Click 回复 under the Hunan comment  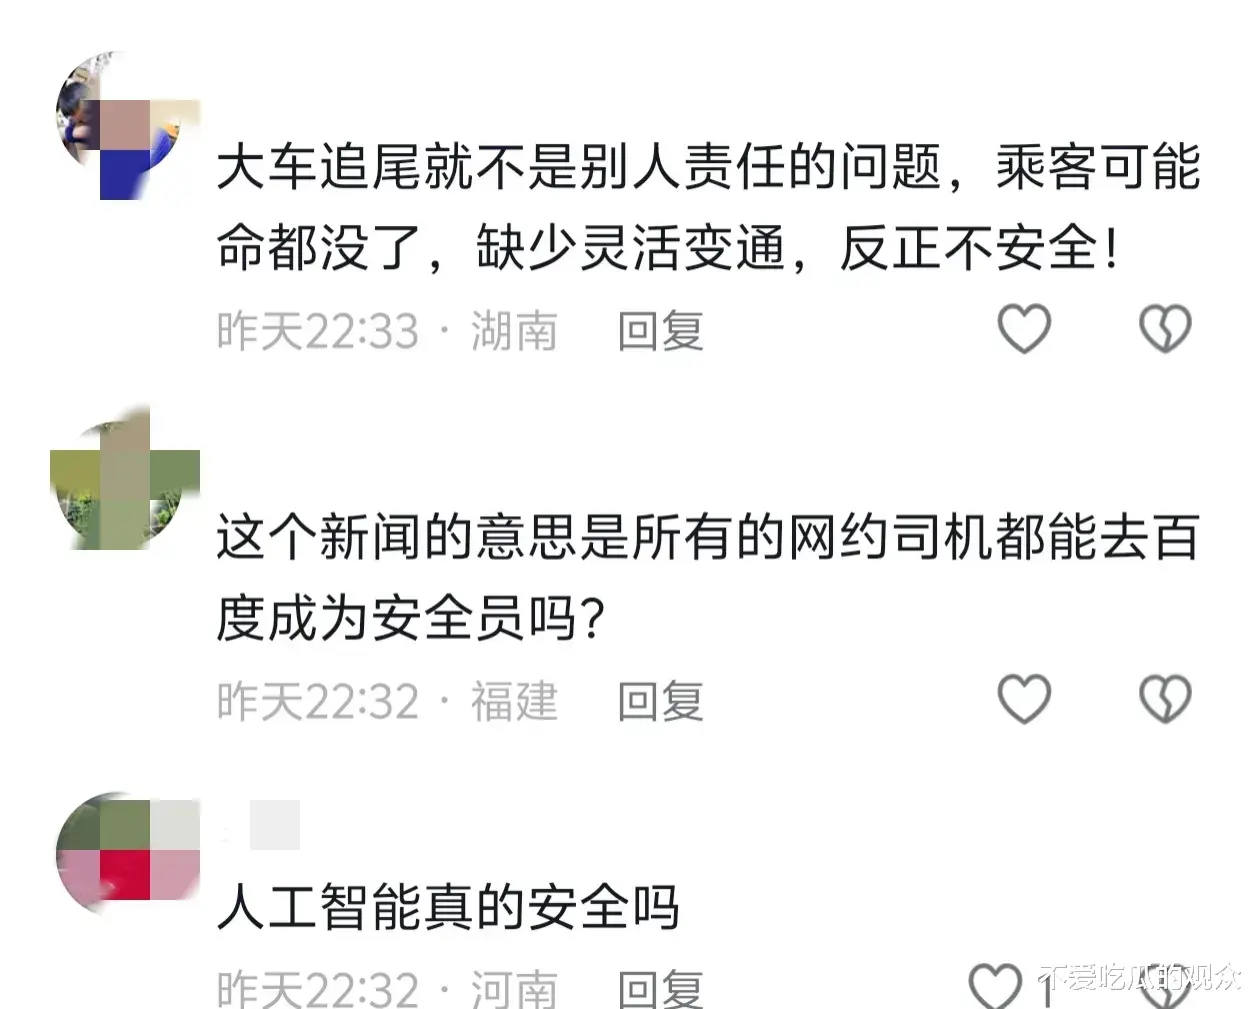pyautogui.click(x=661, y=331)
